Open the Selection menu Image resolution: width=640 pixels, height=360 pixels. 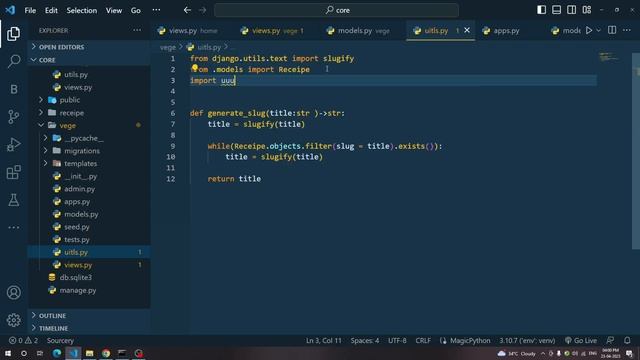pyautogui.click(x=82, y=10)
